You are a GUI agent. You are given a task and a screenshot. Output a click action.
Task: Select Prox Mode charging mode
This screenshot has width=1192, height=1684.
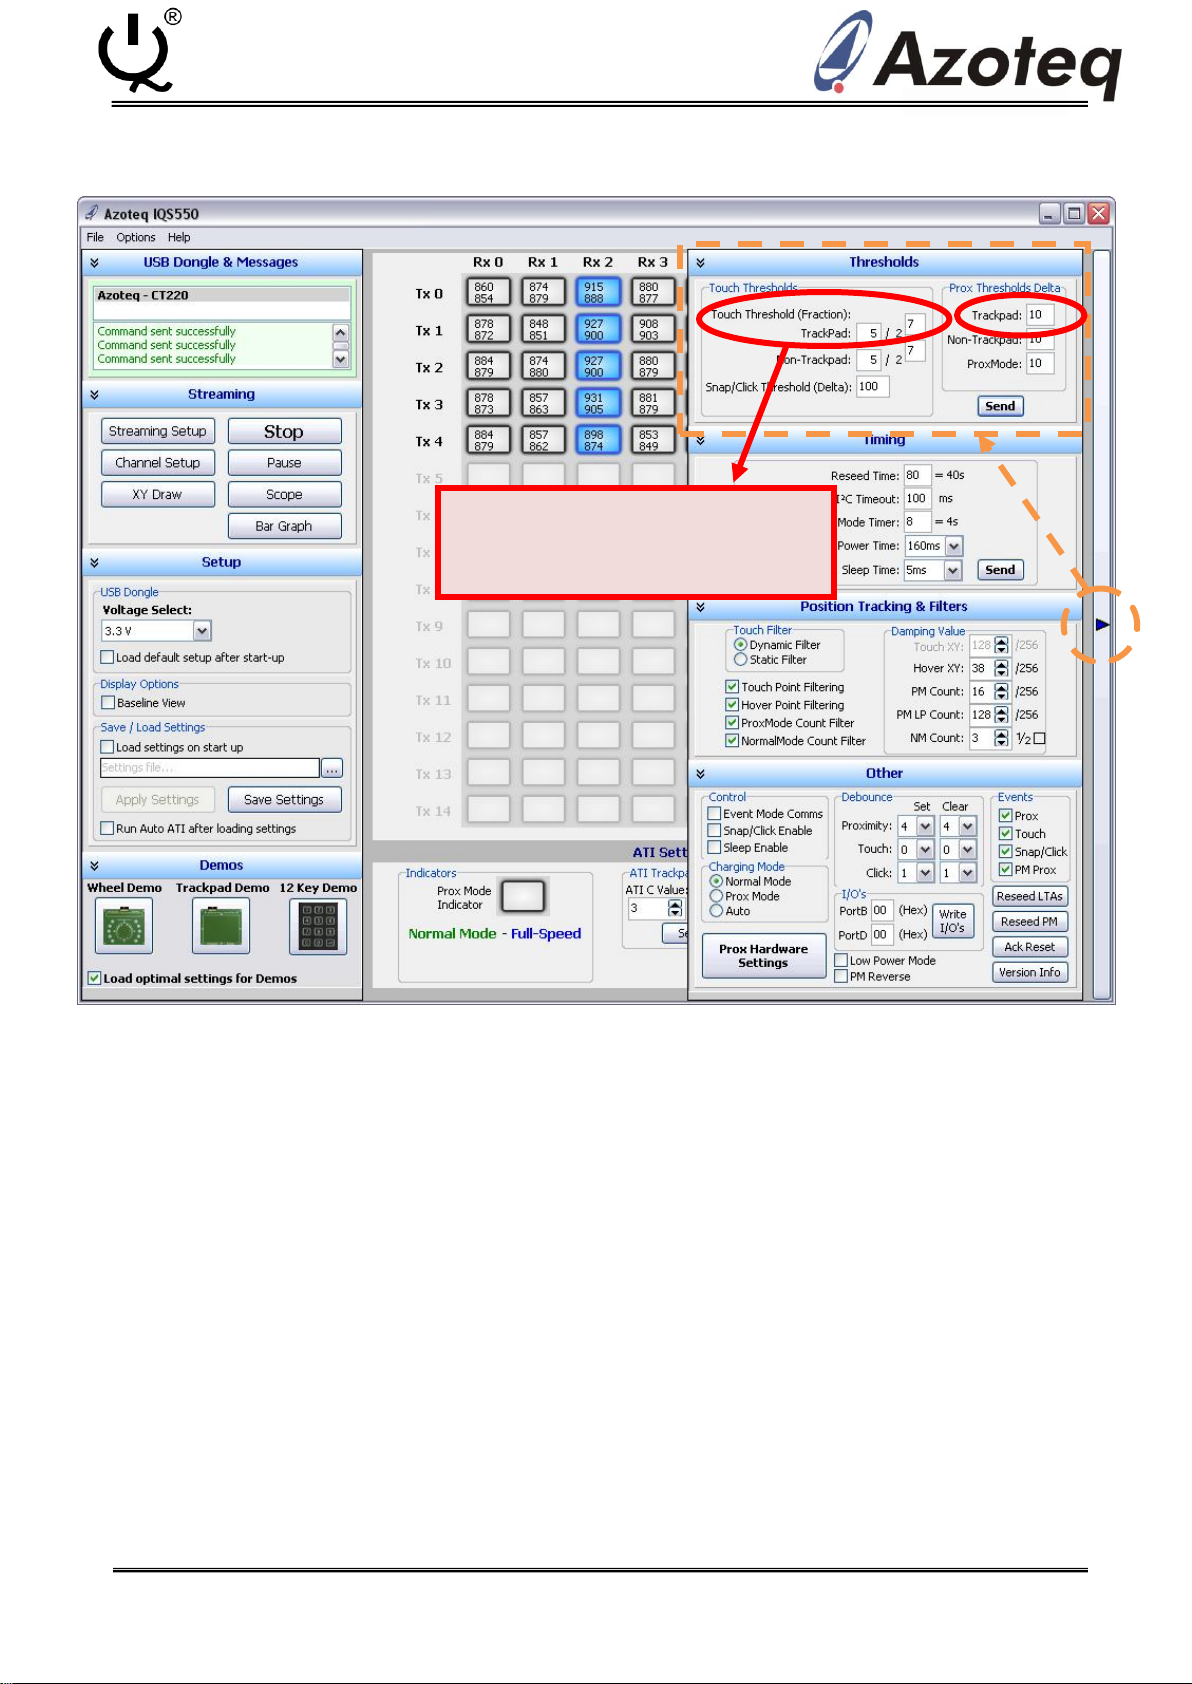tap(716, 896)
